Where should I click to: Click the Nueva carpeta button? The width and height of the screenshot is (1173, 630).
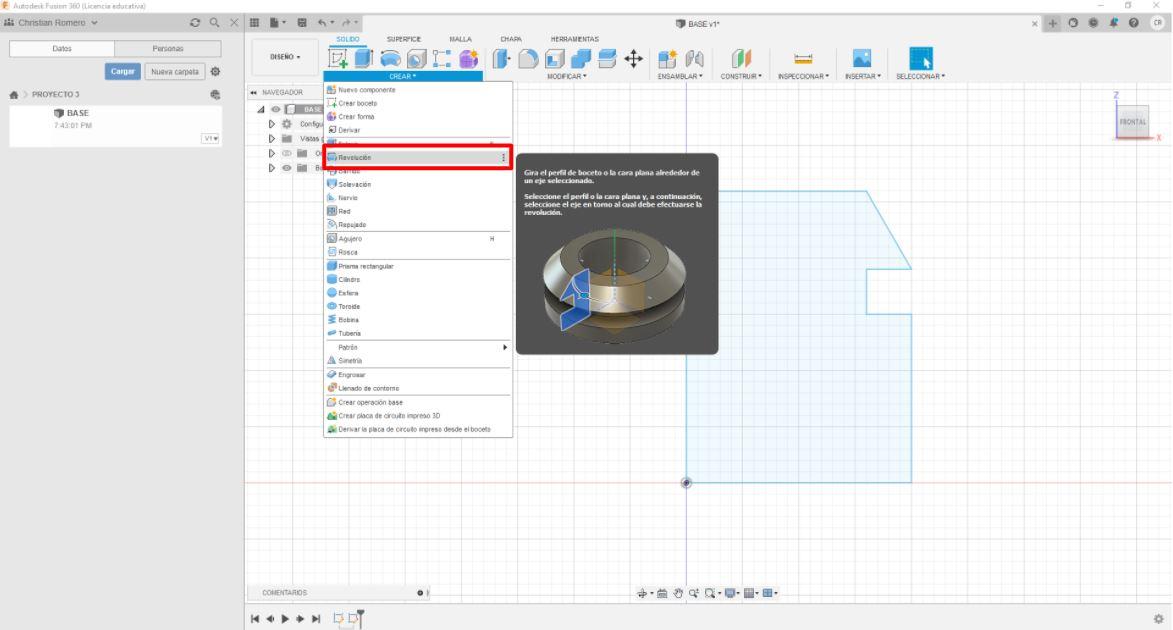click(175, 72)
